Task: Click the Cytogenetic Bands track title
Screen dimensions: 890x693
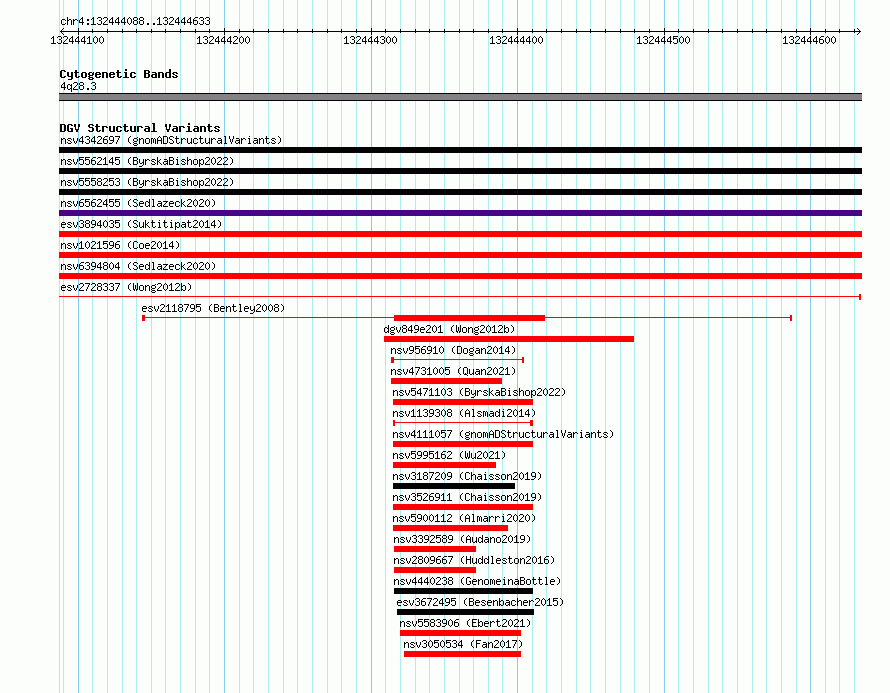Action: coord(119,74)
